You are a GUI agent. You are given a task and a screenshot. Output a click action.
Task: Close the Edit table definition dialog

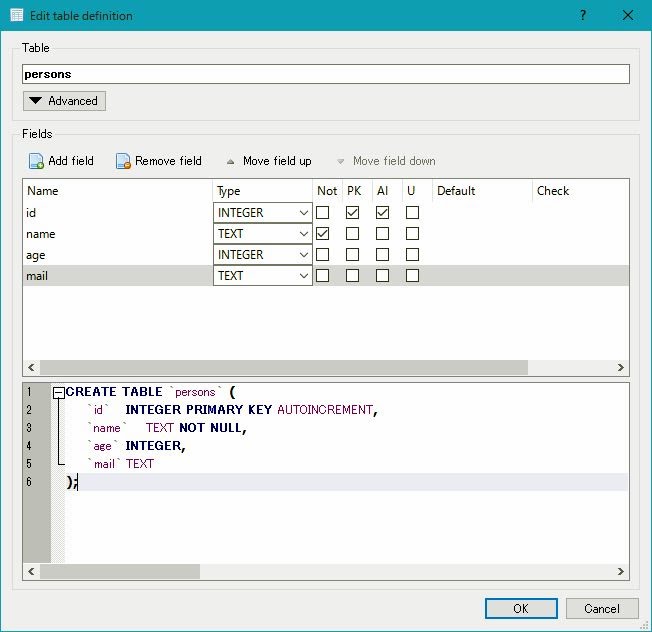point(627,15)
